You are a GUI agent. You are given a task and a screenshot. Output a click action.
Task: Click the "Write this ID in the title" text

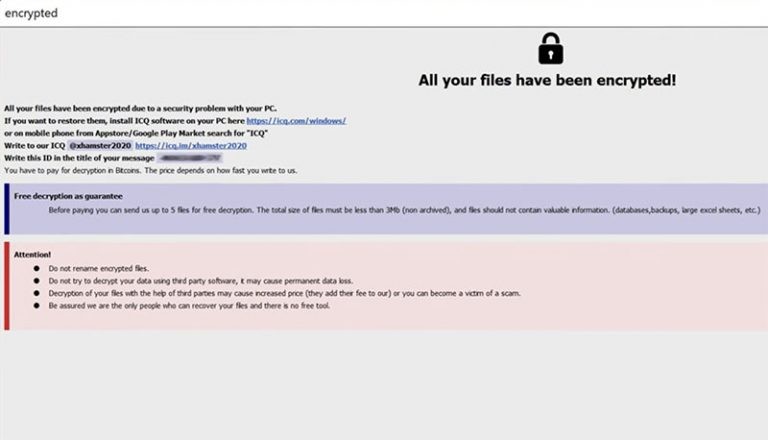(78, 158)
